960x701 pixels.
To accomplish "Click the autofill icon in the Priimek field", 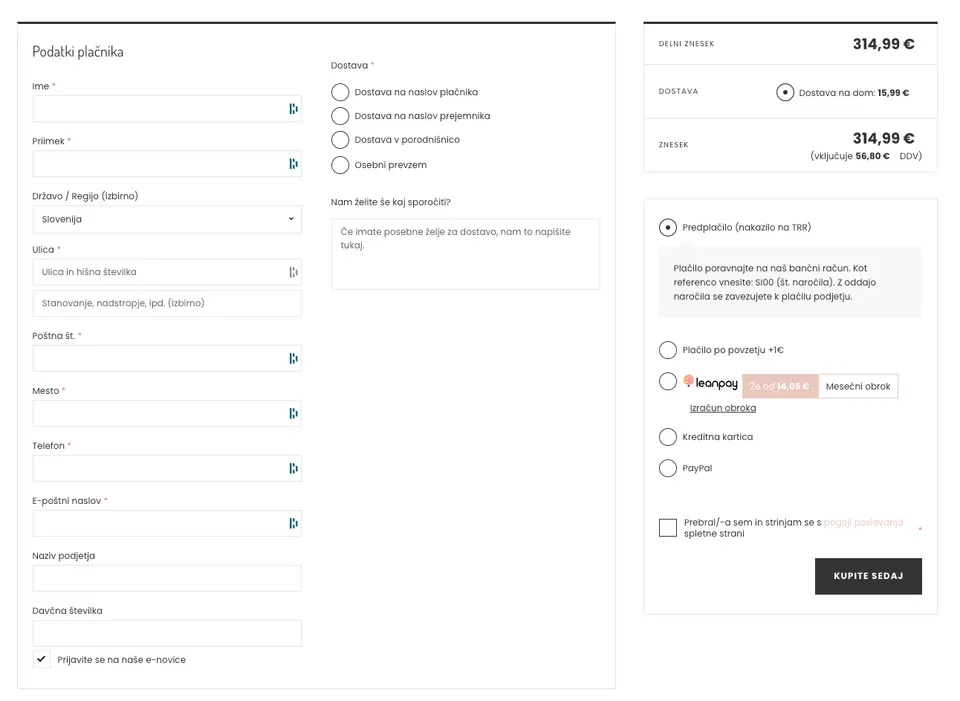I will [294, 164].
